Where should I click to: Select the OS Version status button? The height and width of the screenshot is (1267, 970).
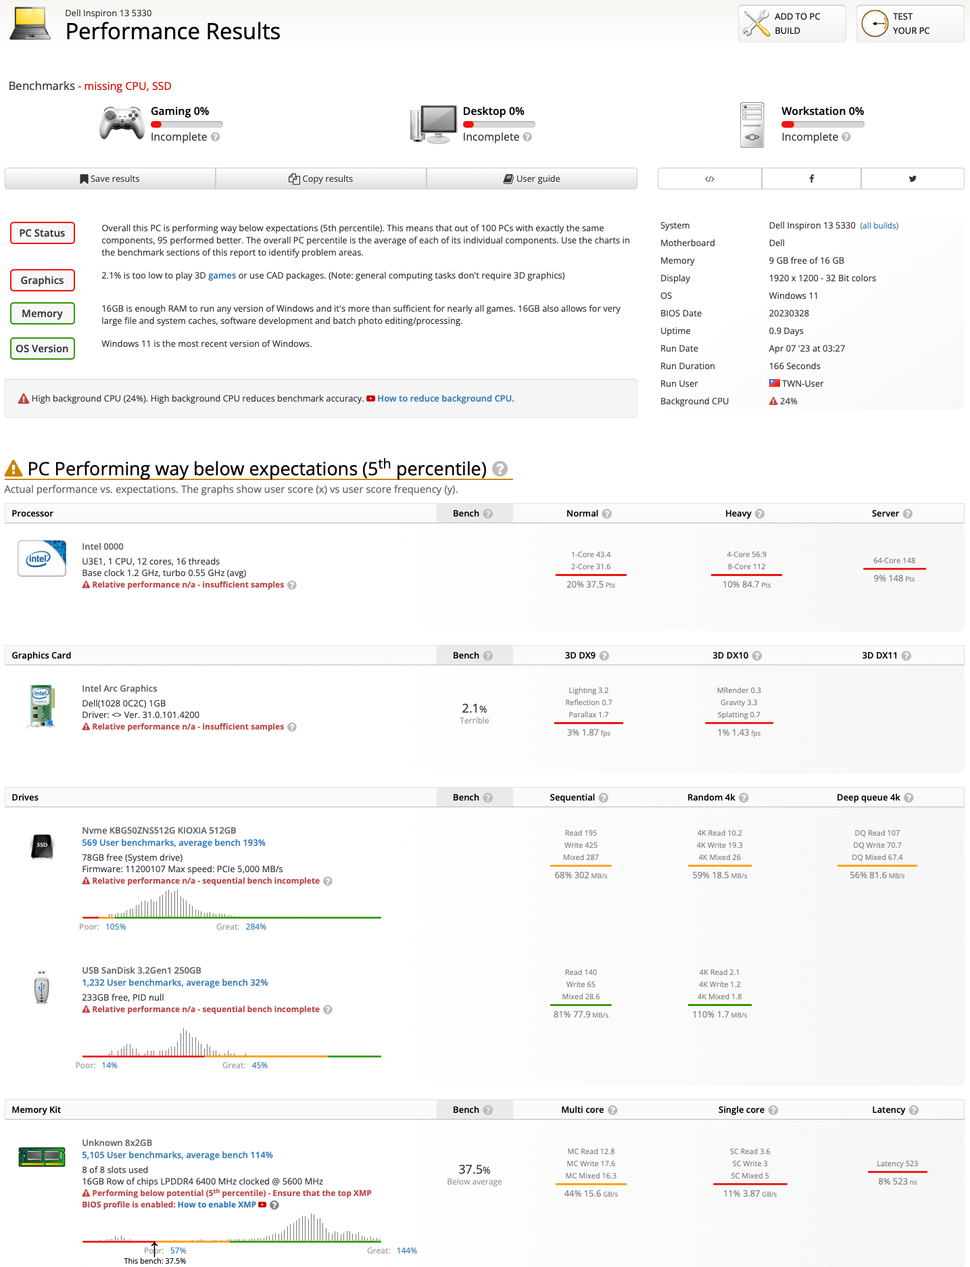(42, 349)
